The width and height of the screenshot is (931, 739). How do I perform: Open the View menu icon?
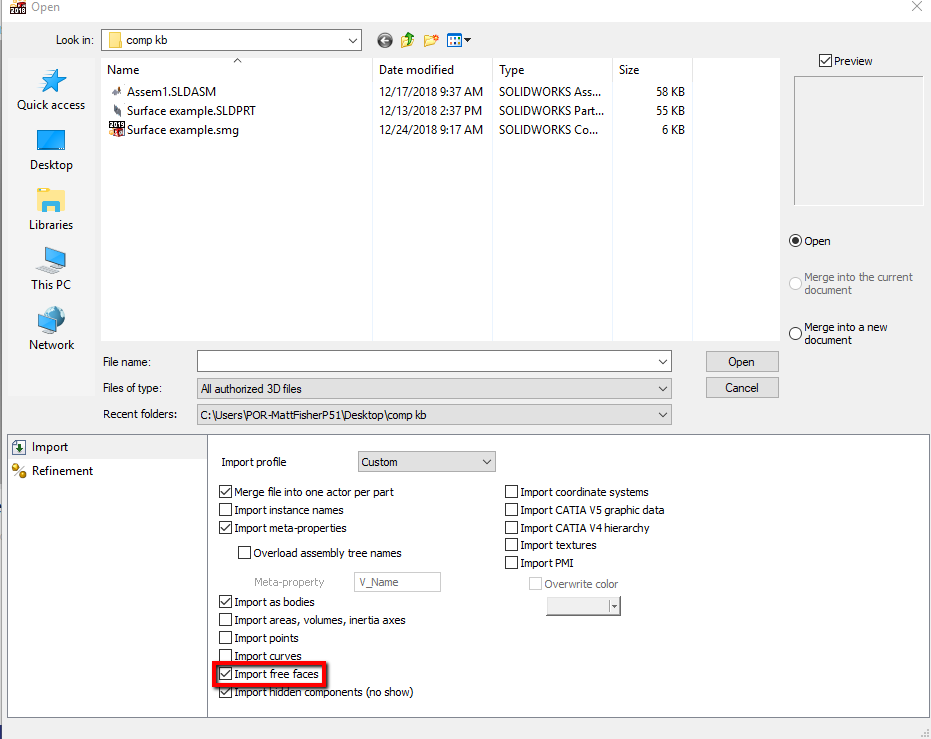(454, 40)
